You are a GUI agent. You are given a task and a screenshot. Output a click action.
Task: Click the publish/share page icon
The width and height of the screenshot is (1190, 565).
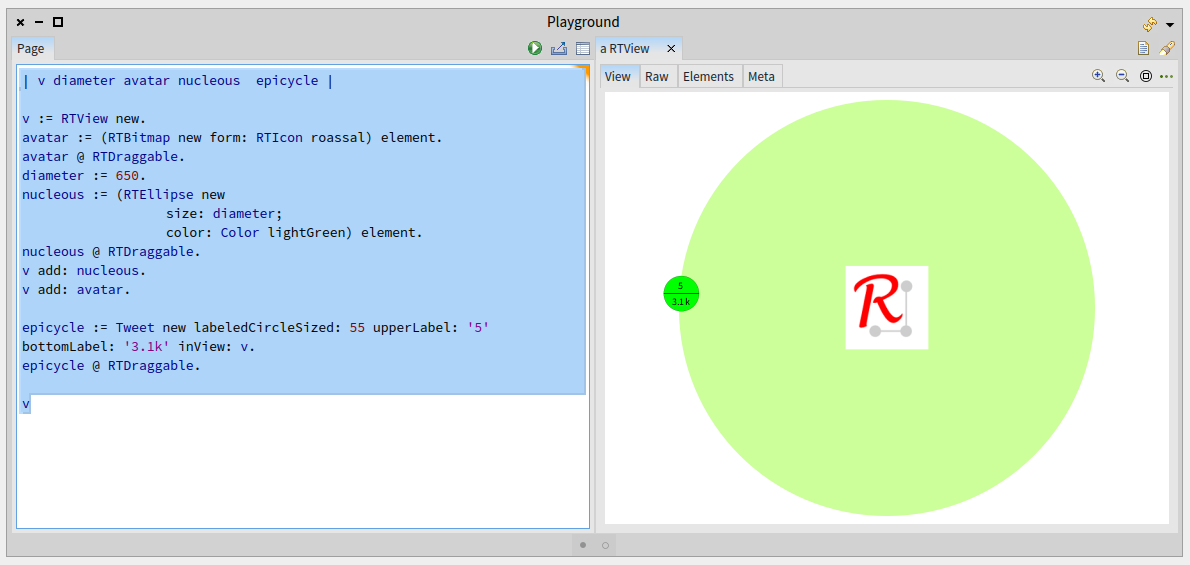(x=559, y=48)
